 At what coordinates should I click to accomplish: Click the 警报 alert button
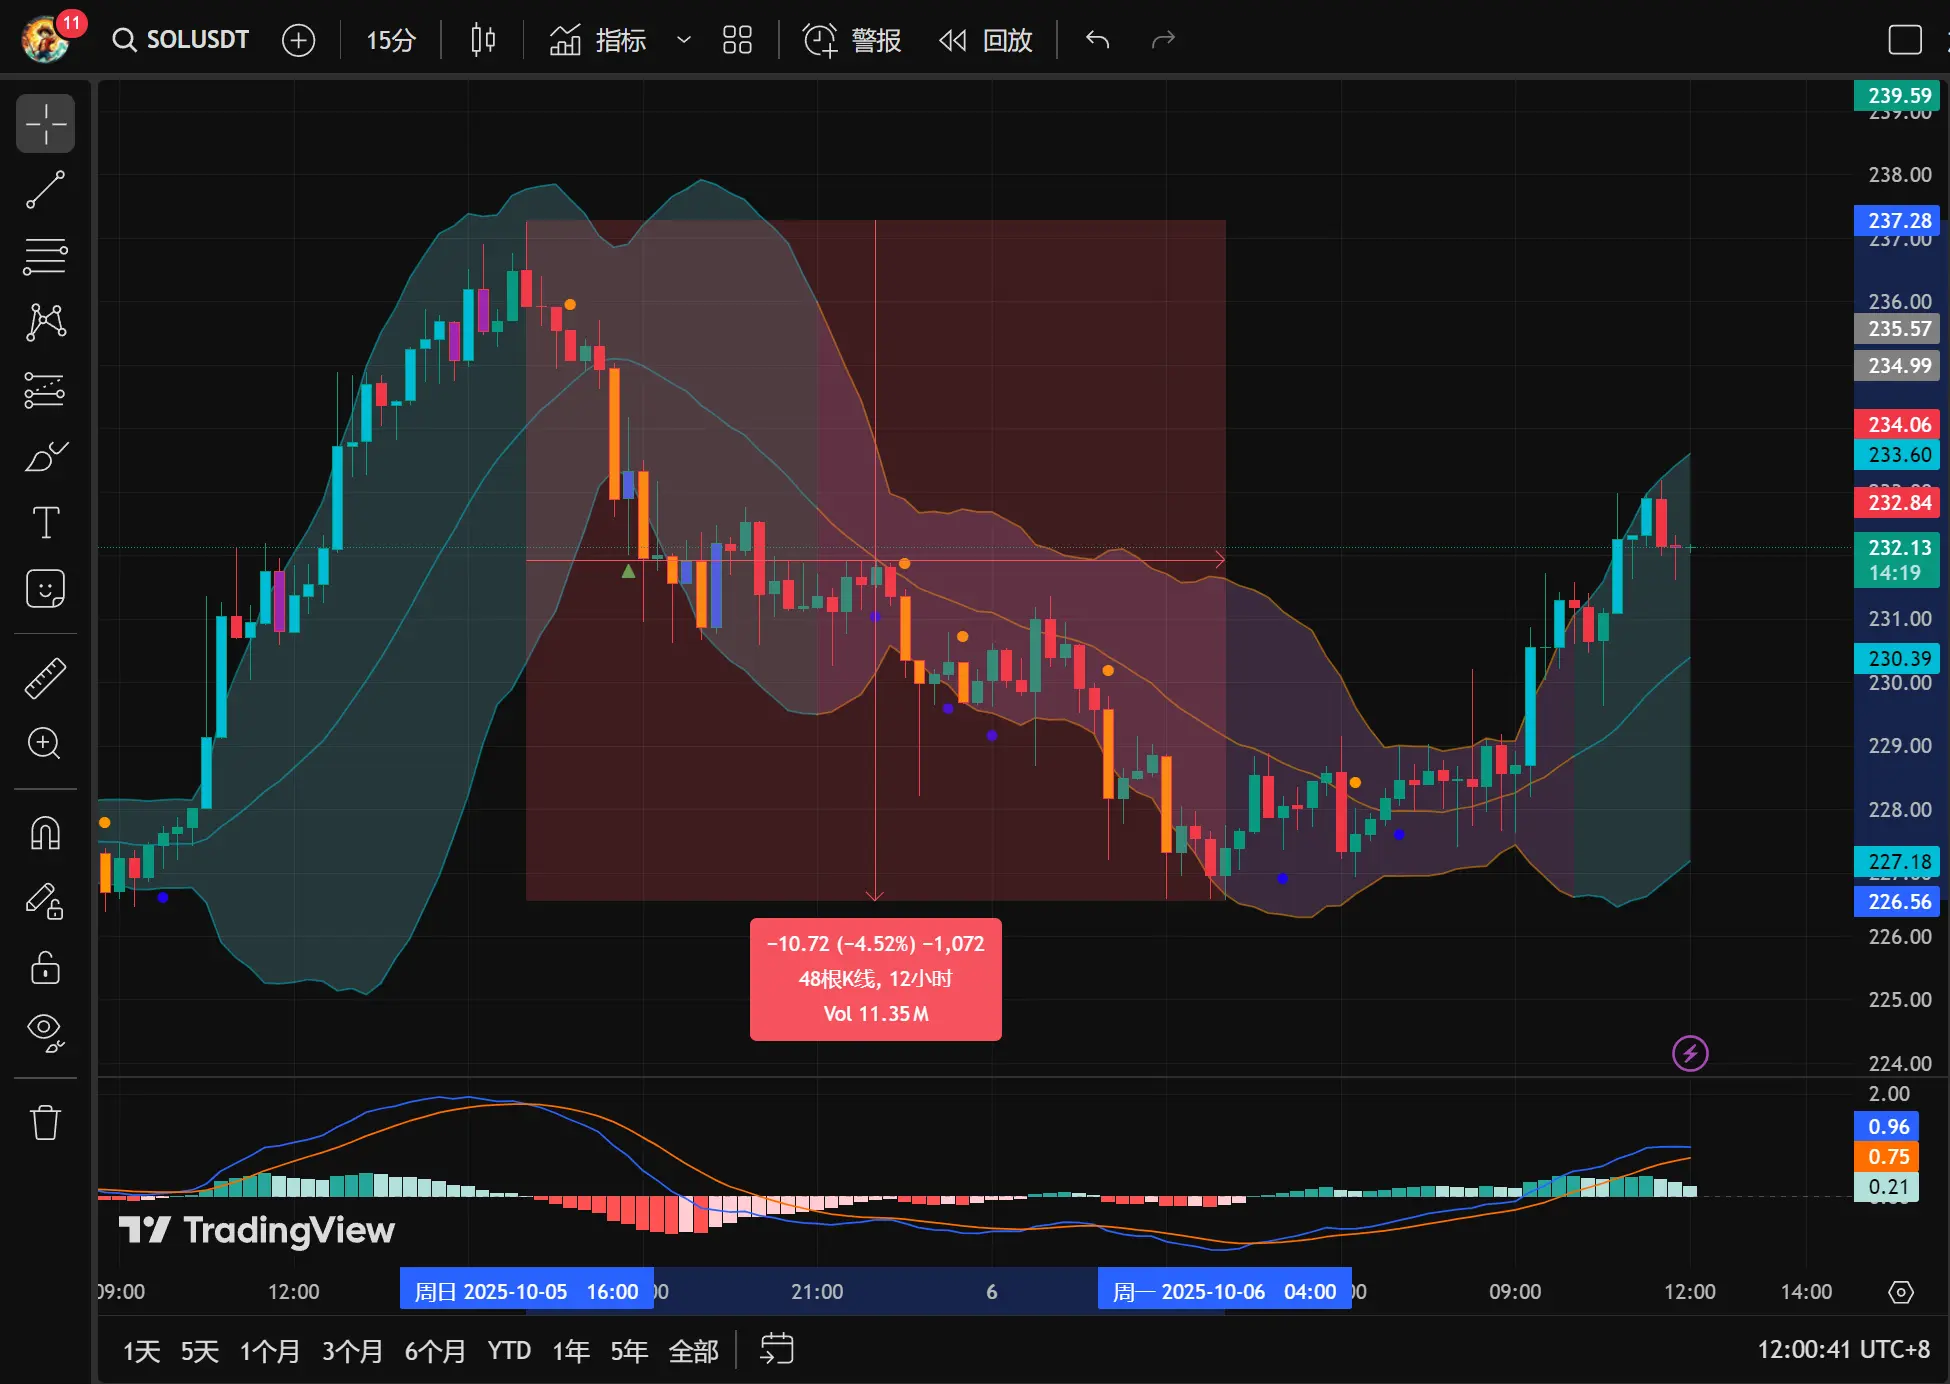tap(852, 40)
